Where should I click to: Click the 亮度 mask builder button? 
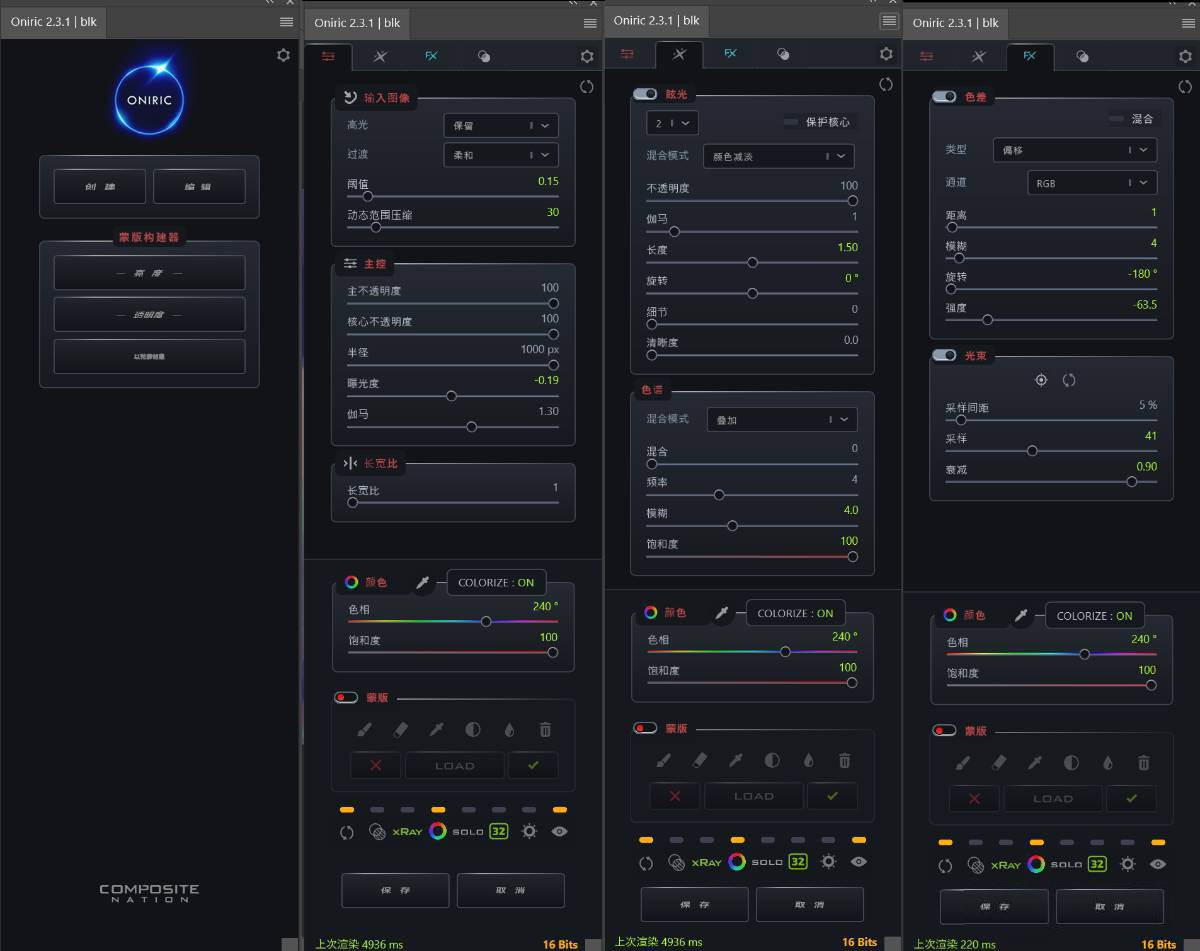149,273
